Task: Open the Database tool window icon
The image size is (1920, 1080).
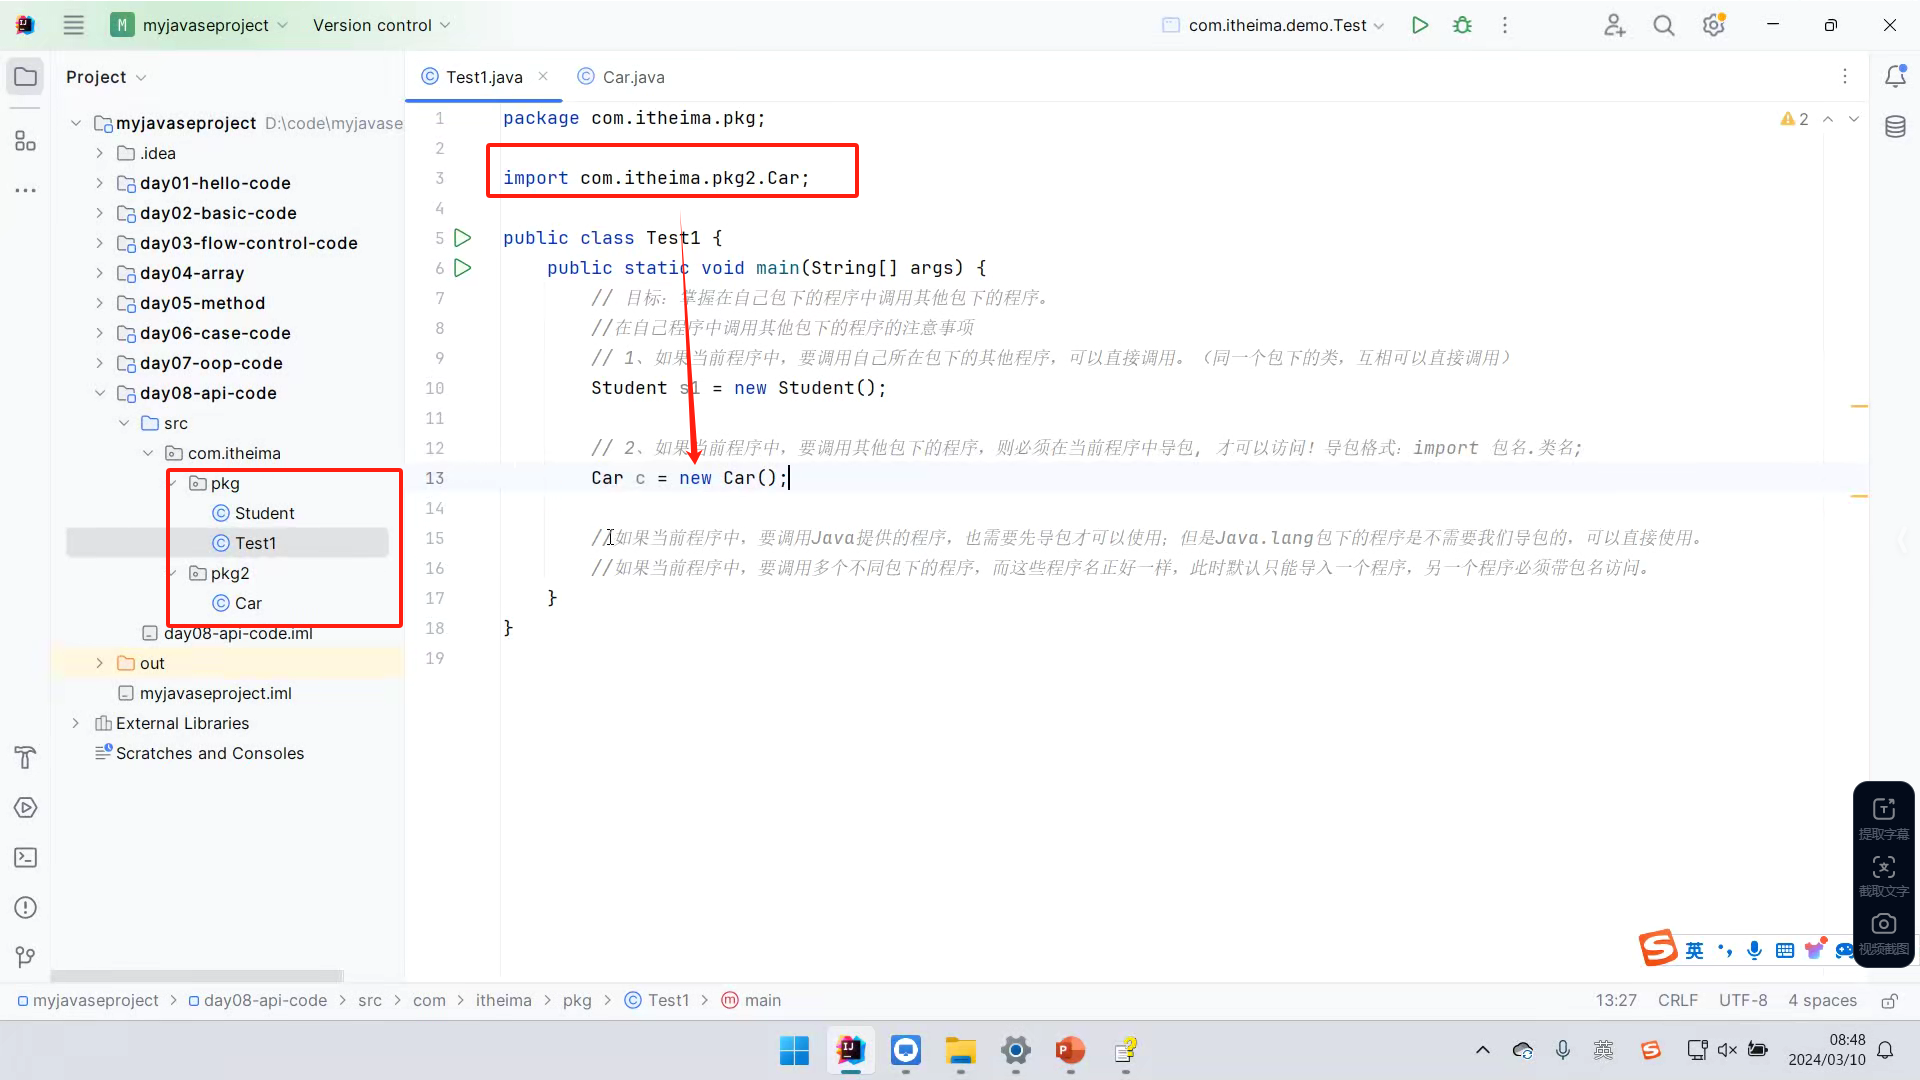Action: click(x=1895, y=127)
